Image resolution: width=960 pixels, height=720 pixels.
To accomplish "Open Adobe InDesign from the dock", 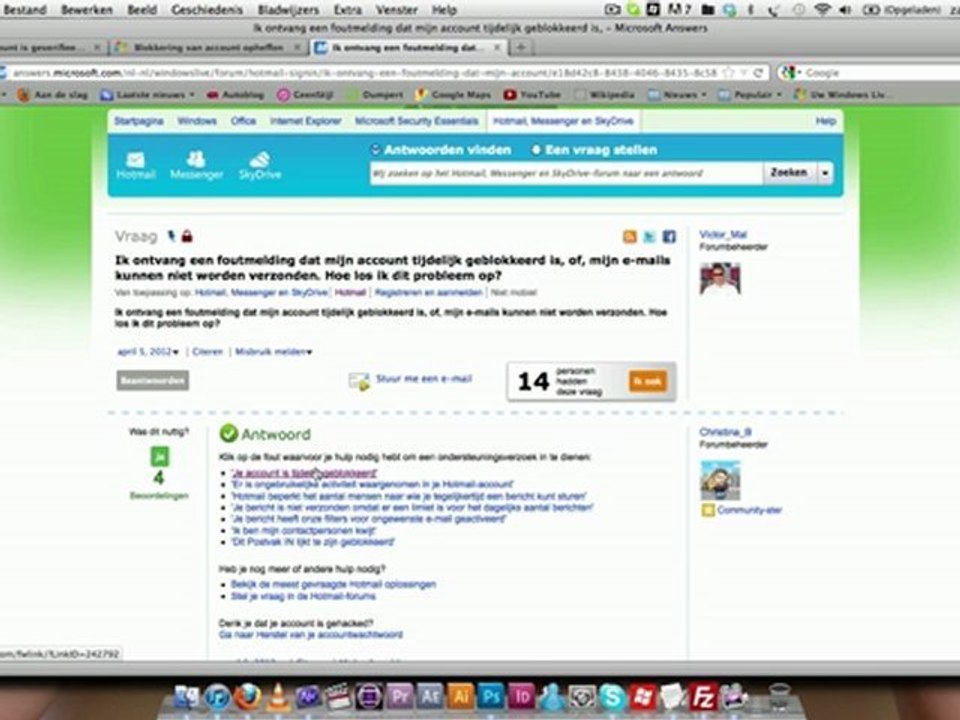I will 521,697.
